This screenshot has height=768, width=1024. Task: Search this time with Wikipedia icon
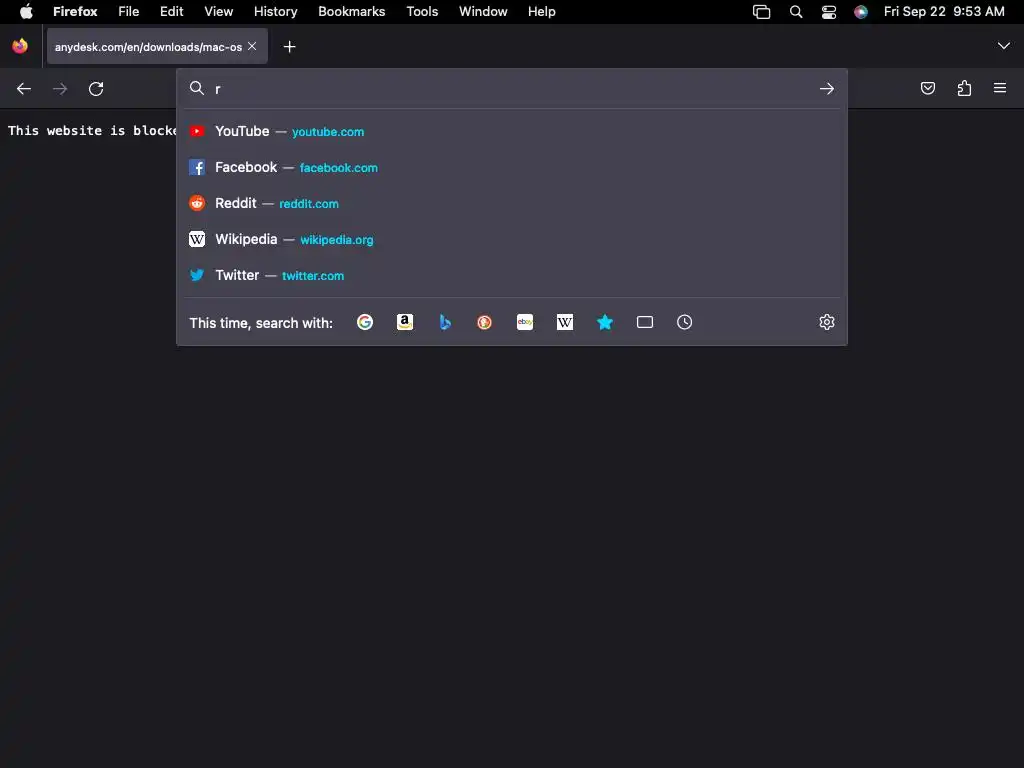565,322
